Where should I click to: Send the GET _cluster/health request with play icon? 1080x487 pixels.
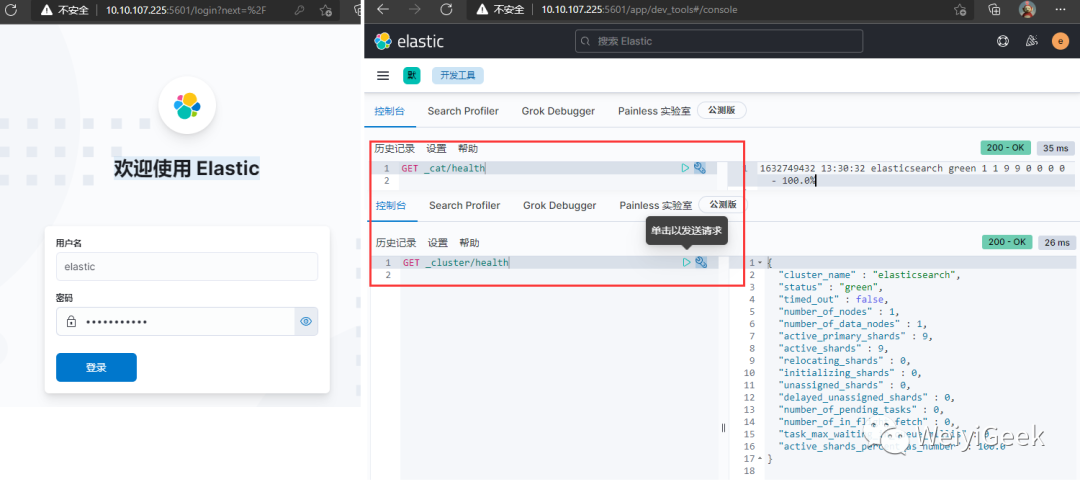click(686, 262)
